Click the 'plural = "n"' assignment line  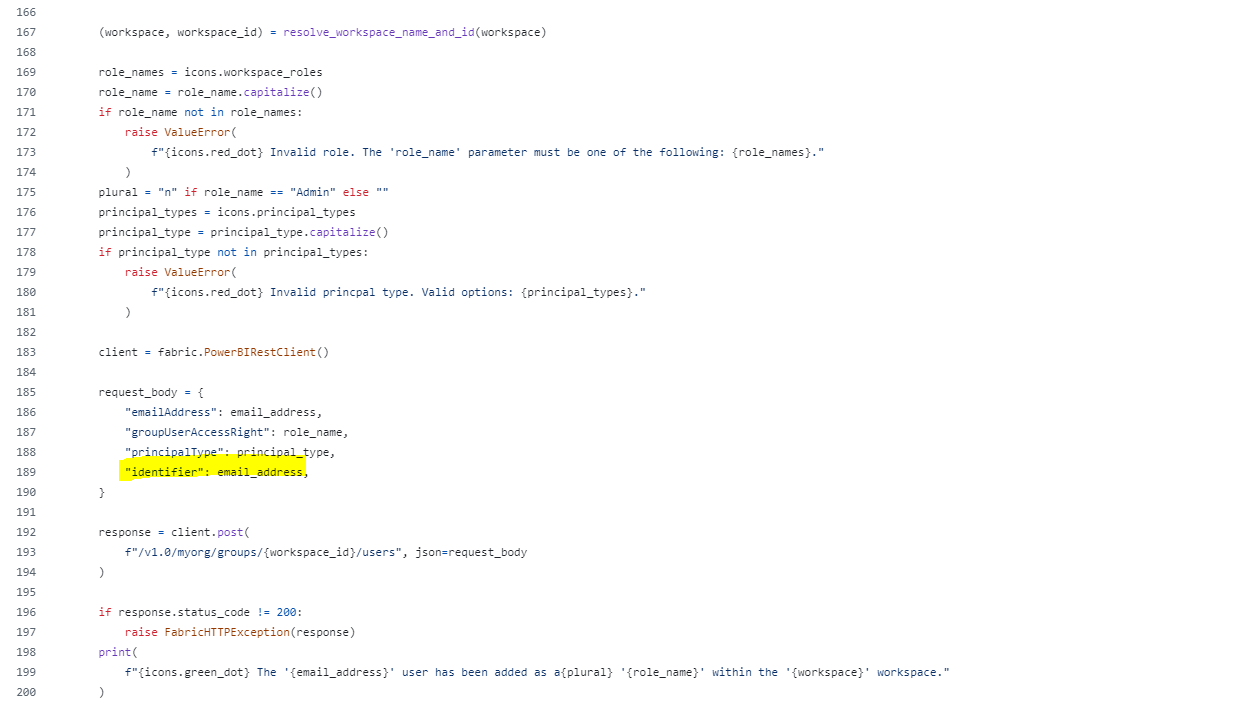243,192
